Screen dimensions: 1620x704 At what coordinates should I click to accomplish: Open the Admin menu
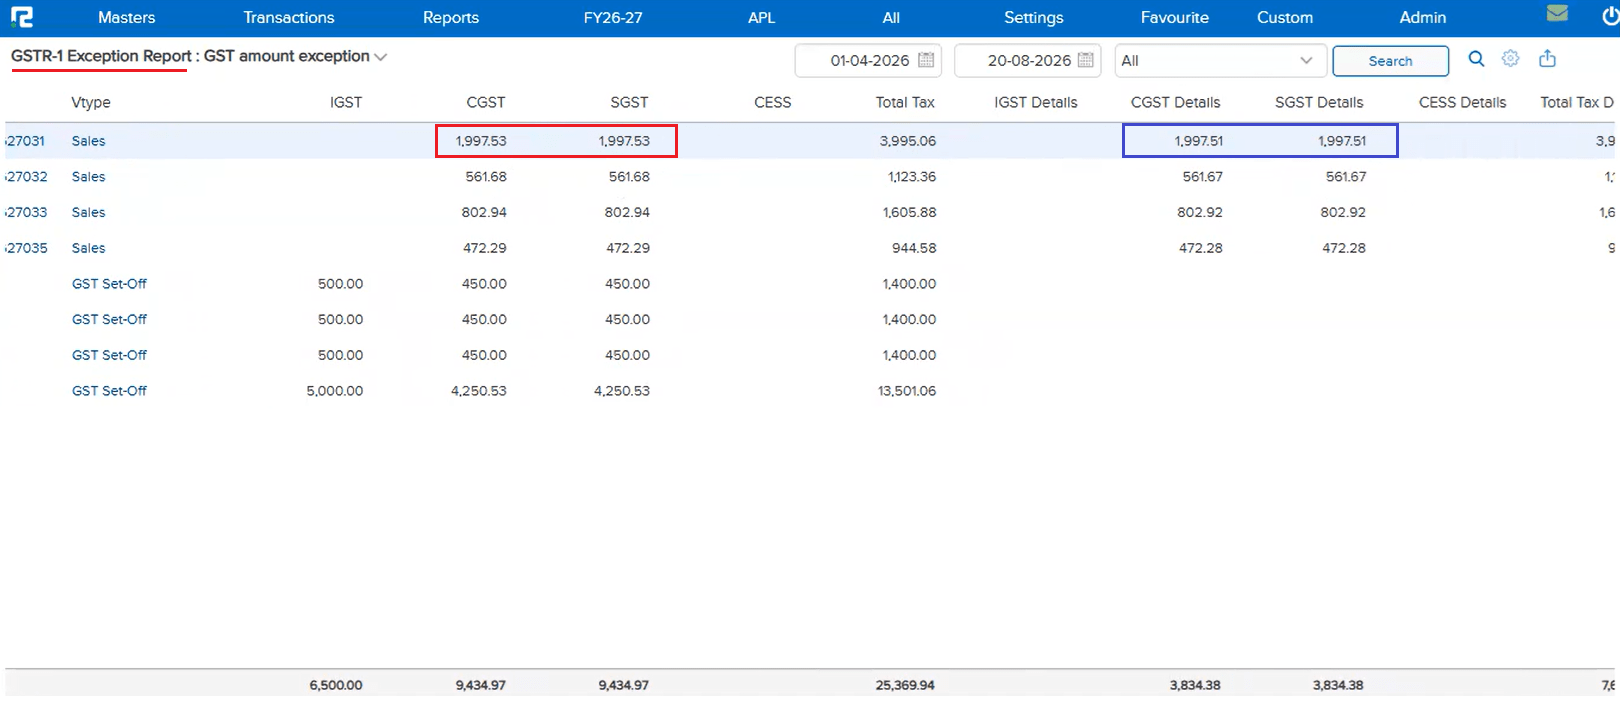pyautogui.click(x=1423, y=17)
